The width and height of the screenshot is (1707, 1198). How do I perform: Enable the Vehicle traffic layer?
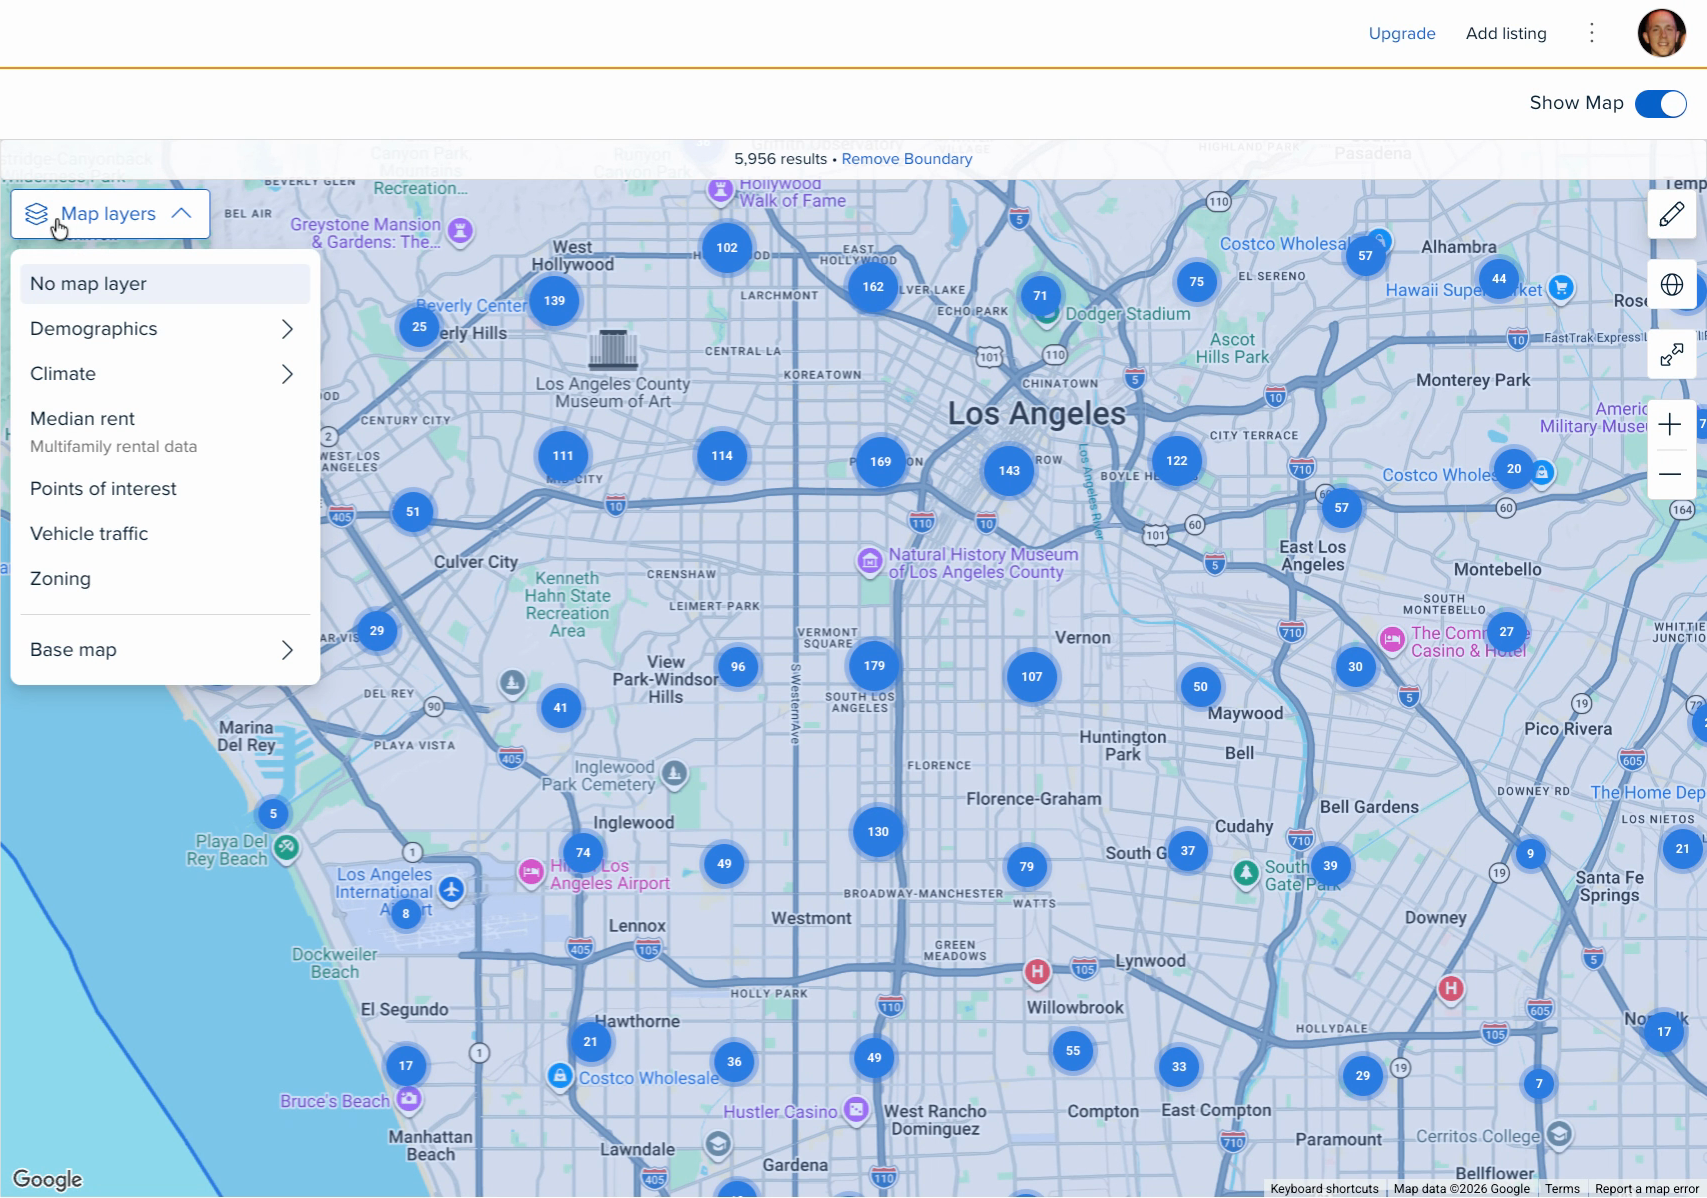165,534
